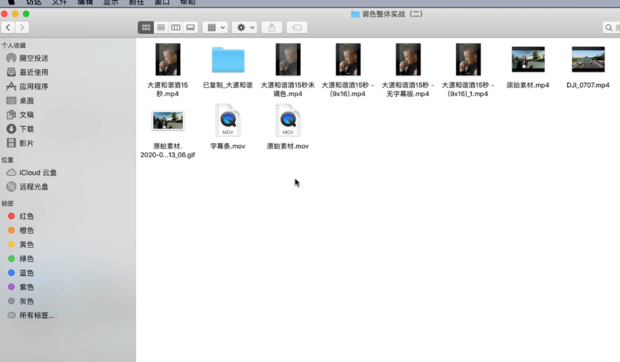Image resolution: width=620 pixels, height=362 pixels.
Task: Open the Window (窗口) menu
Action: (x=162, y=2)
